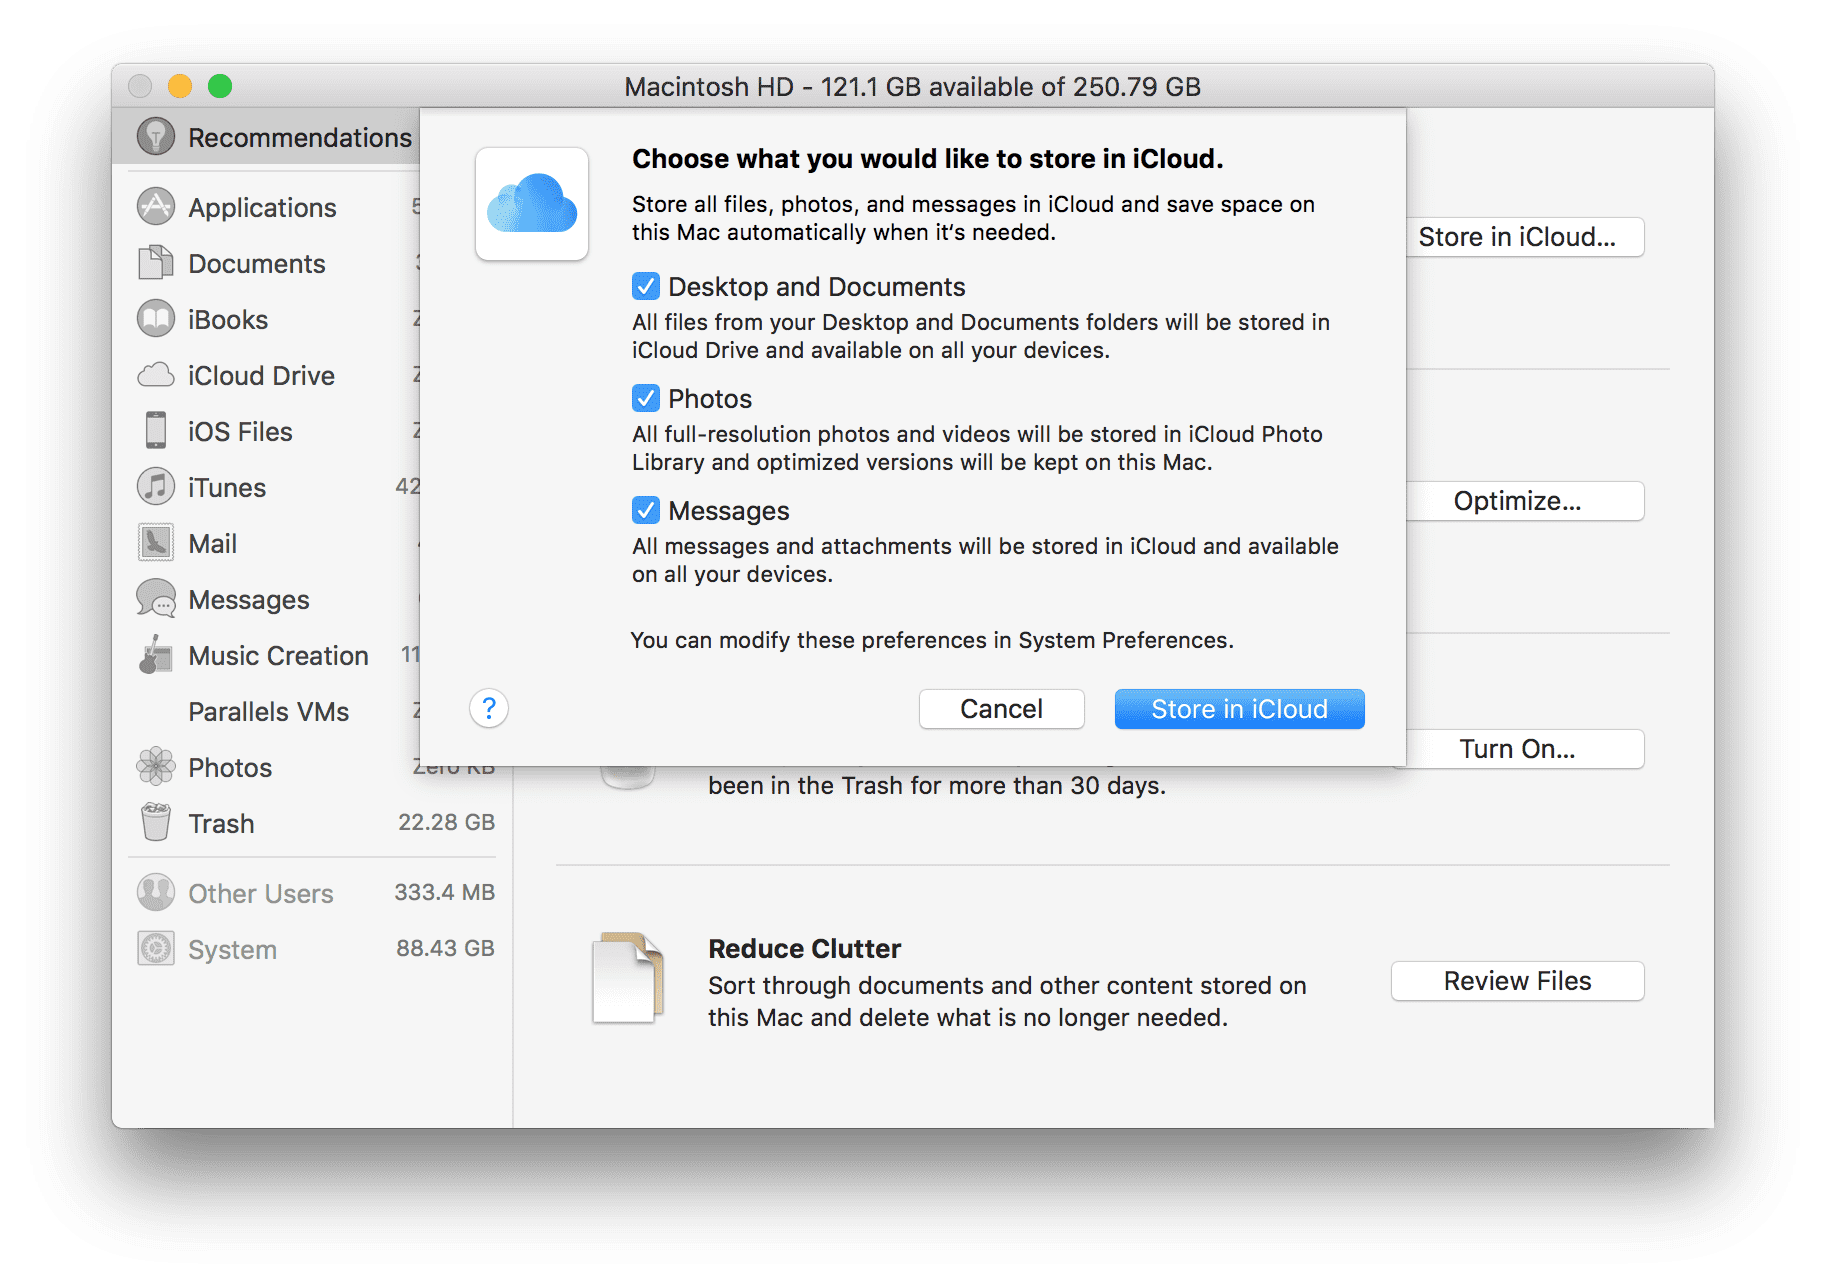This screenshot has height=1288, width=1826.
Task: Click the Documents sidebar icon
Action: pyautogui.click(x=155, y=263)
